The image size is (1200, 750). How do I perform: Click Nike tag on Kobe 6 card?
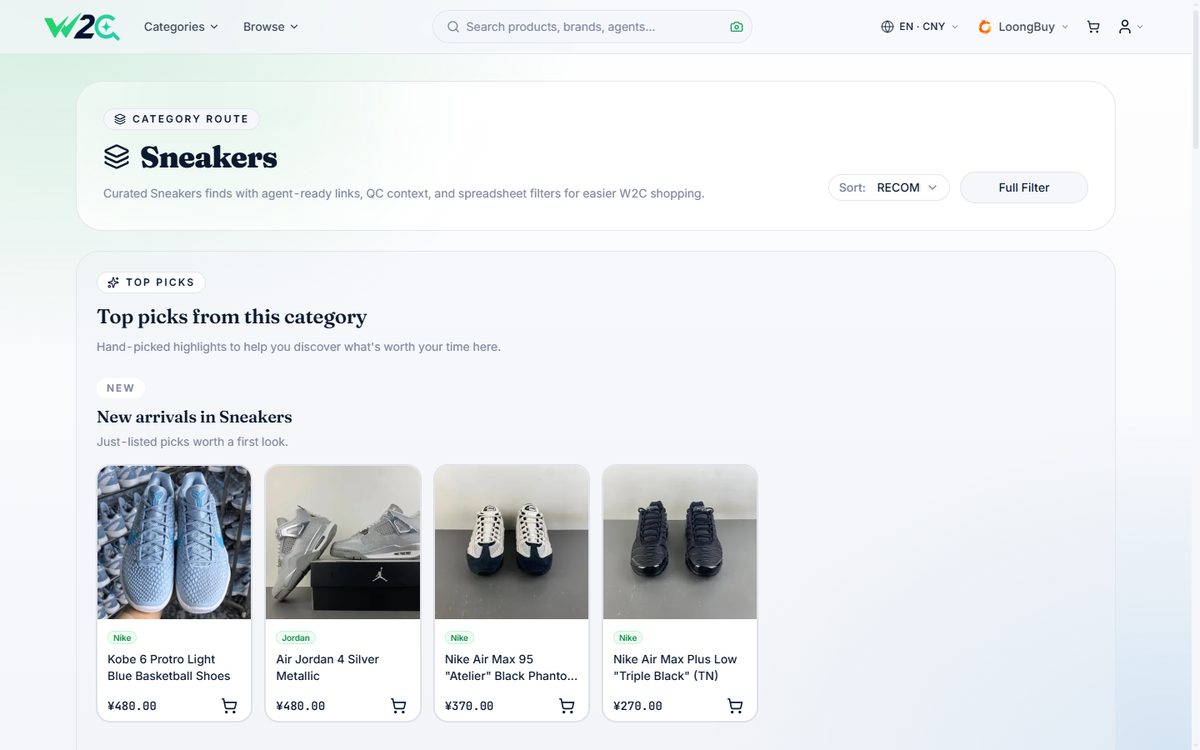[122, 638]
